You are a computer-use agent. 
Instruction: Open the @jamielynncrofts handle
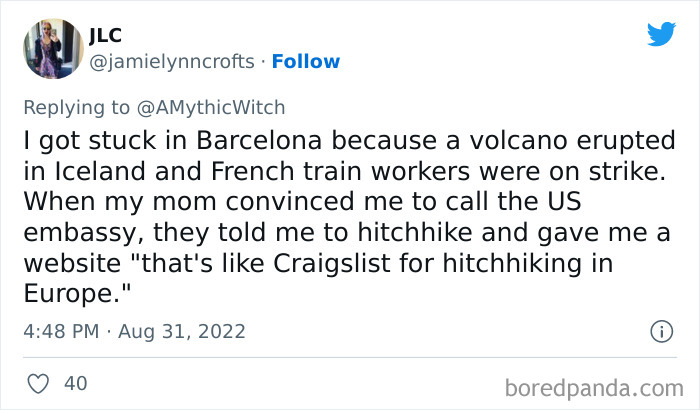point(172,61)
